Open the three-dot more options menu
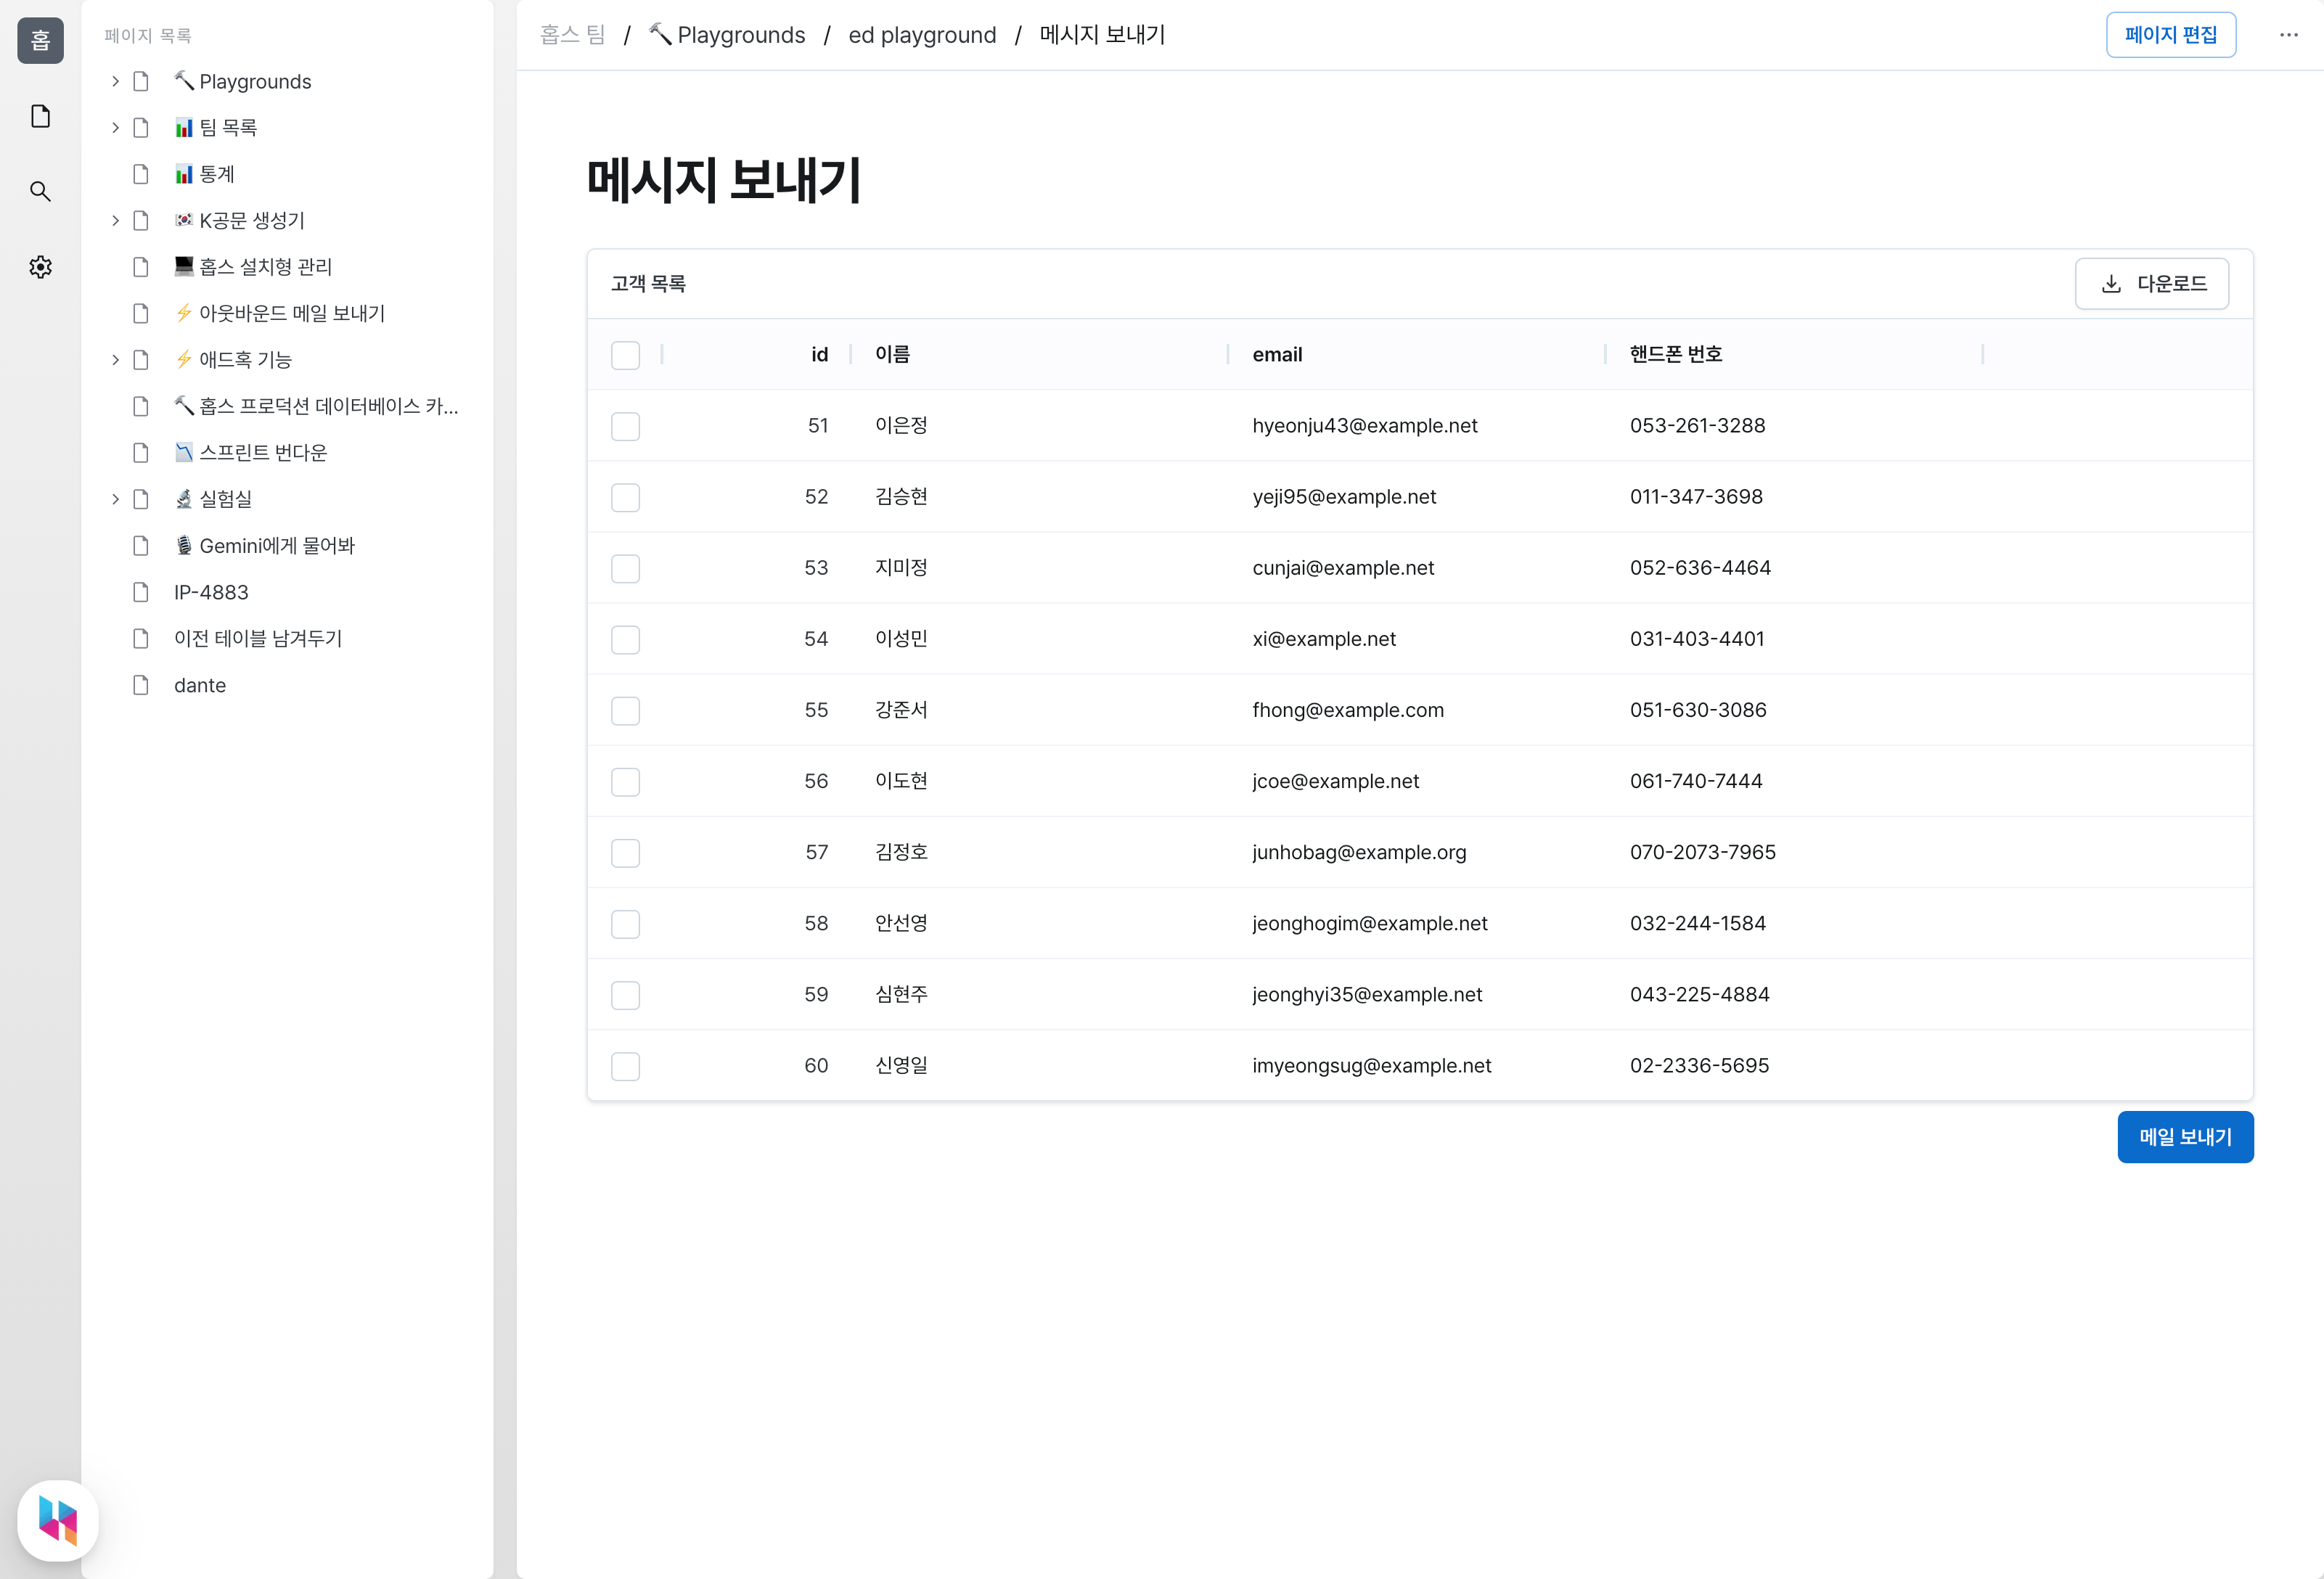 pyautogui.click(x=2288, y=35)
